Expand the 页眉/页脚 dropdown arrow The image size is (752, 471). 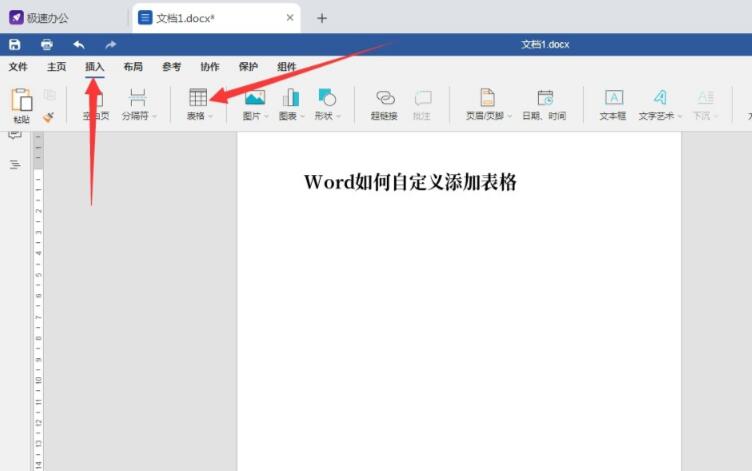pos(510,117)
